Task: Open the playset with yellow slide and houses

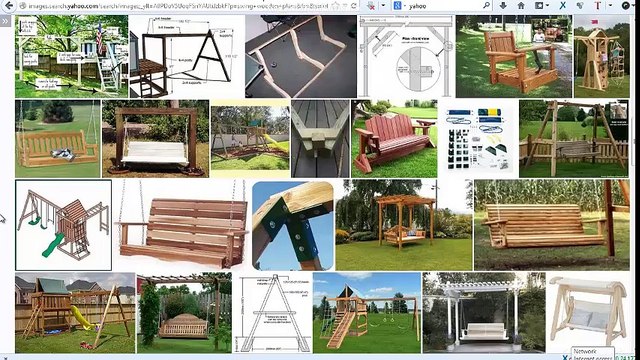Action: coord(75,313)
